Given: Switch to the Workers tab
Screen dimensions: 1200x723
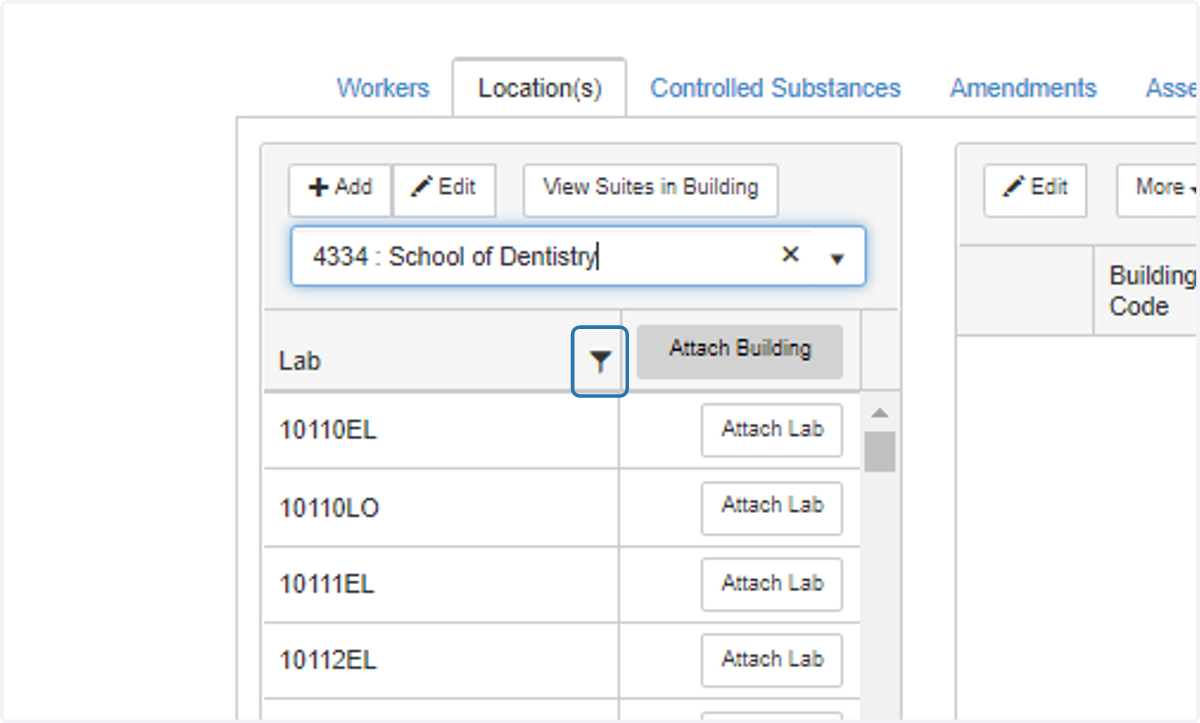Looking at the screenshot, I should tap(383, 89).
